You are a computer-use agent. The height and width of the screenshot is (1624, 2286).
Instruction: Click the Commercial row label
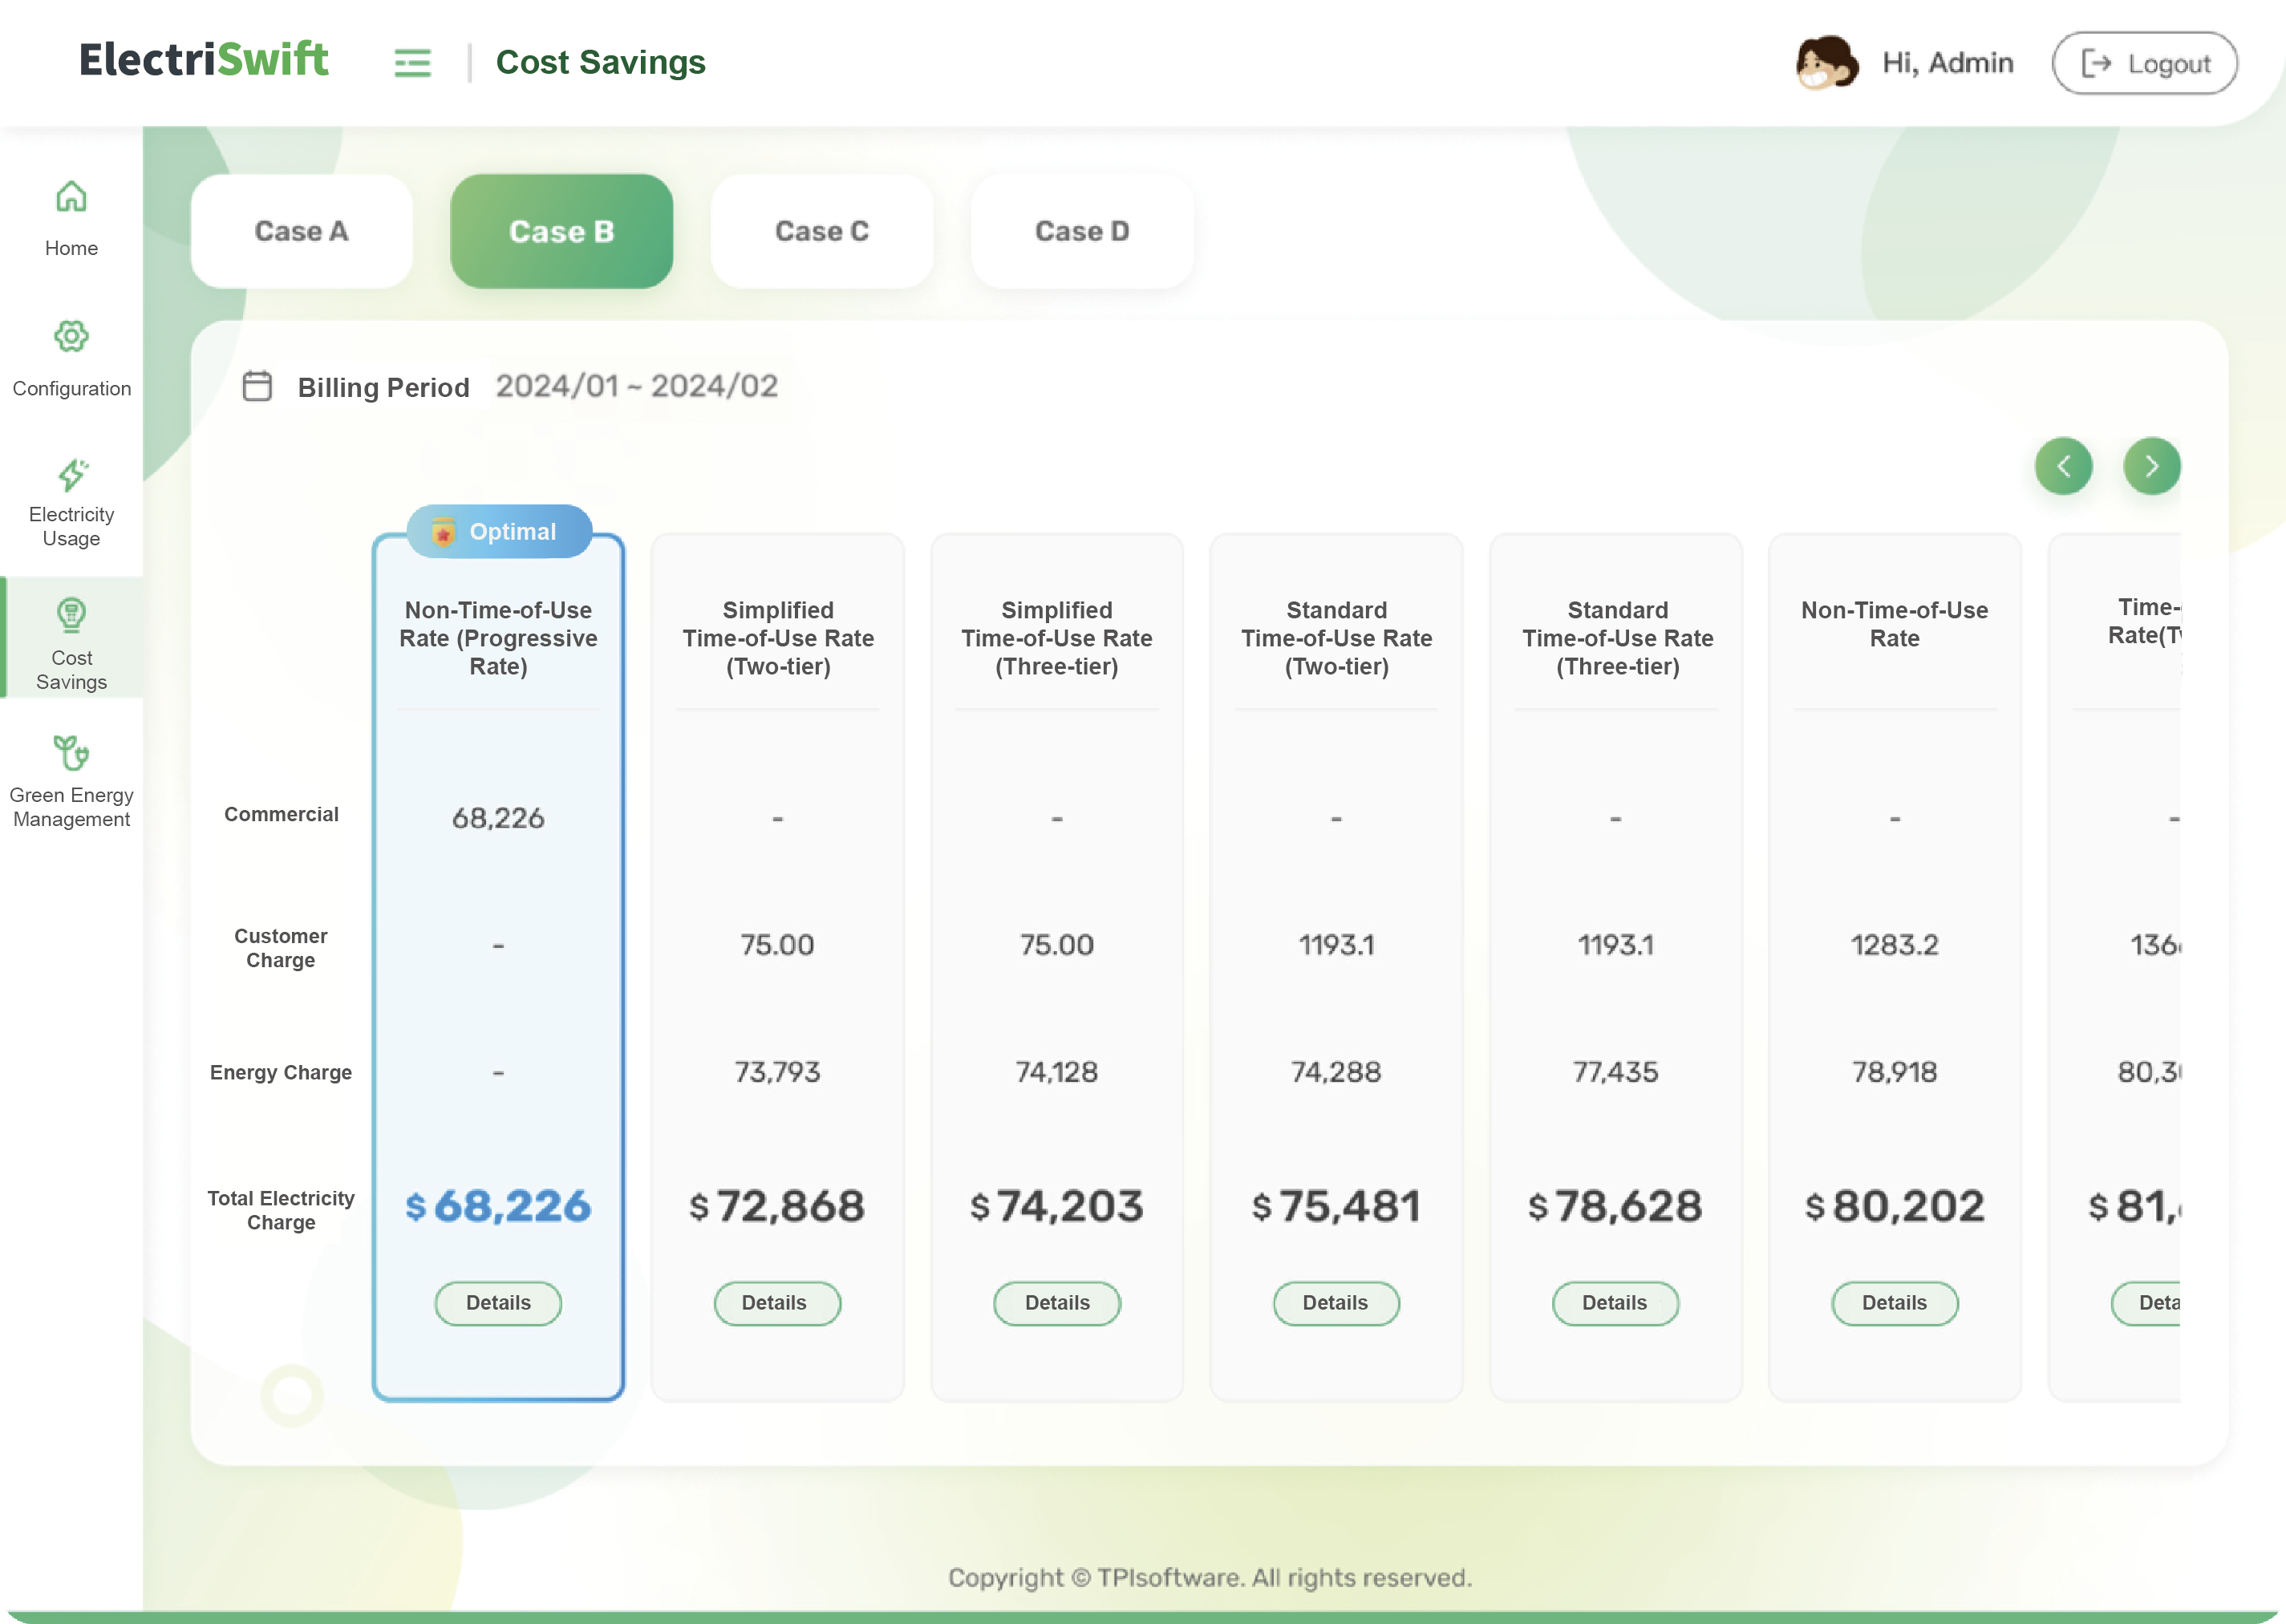pos(281,814)
